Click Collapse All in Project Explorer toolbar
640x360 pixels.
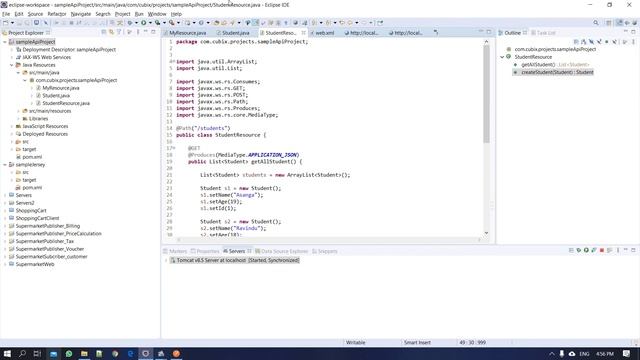click(x=104, y=32)
